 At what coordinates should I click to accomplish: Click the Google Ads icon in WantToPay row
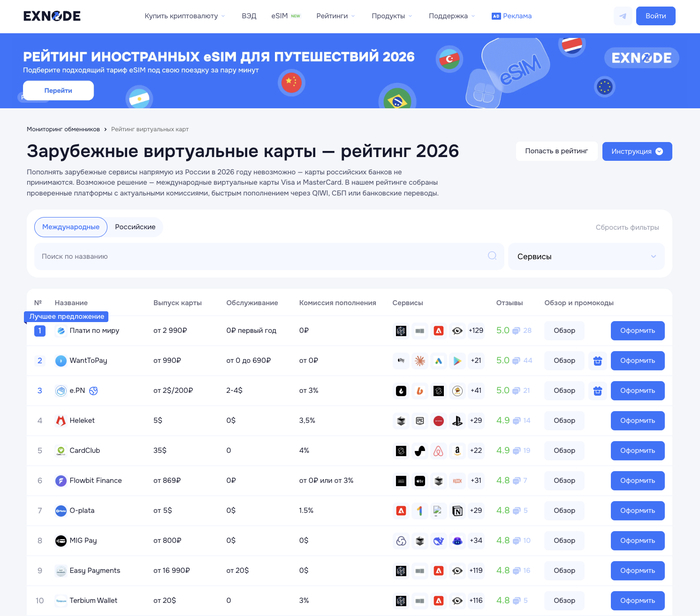click(438, 361)
